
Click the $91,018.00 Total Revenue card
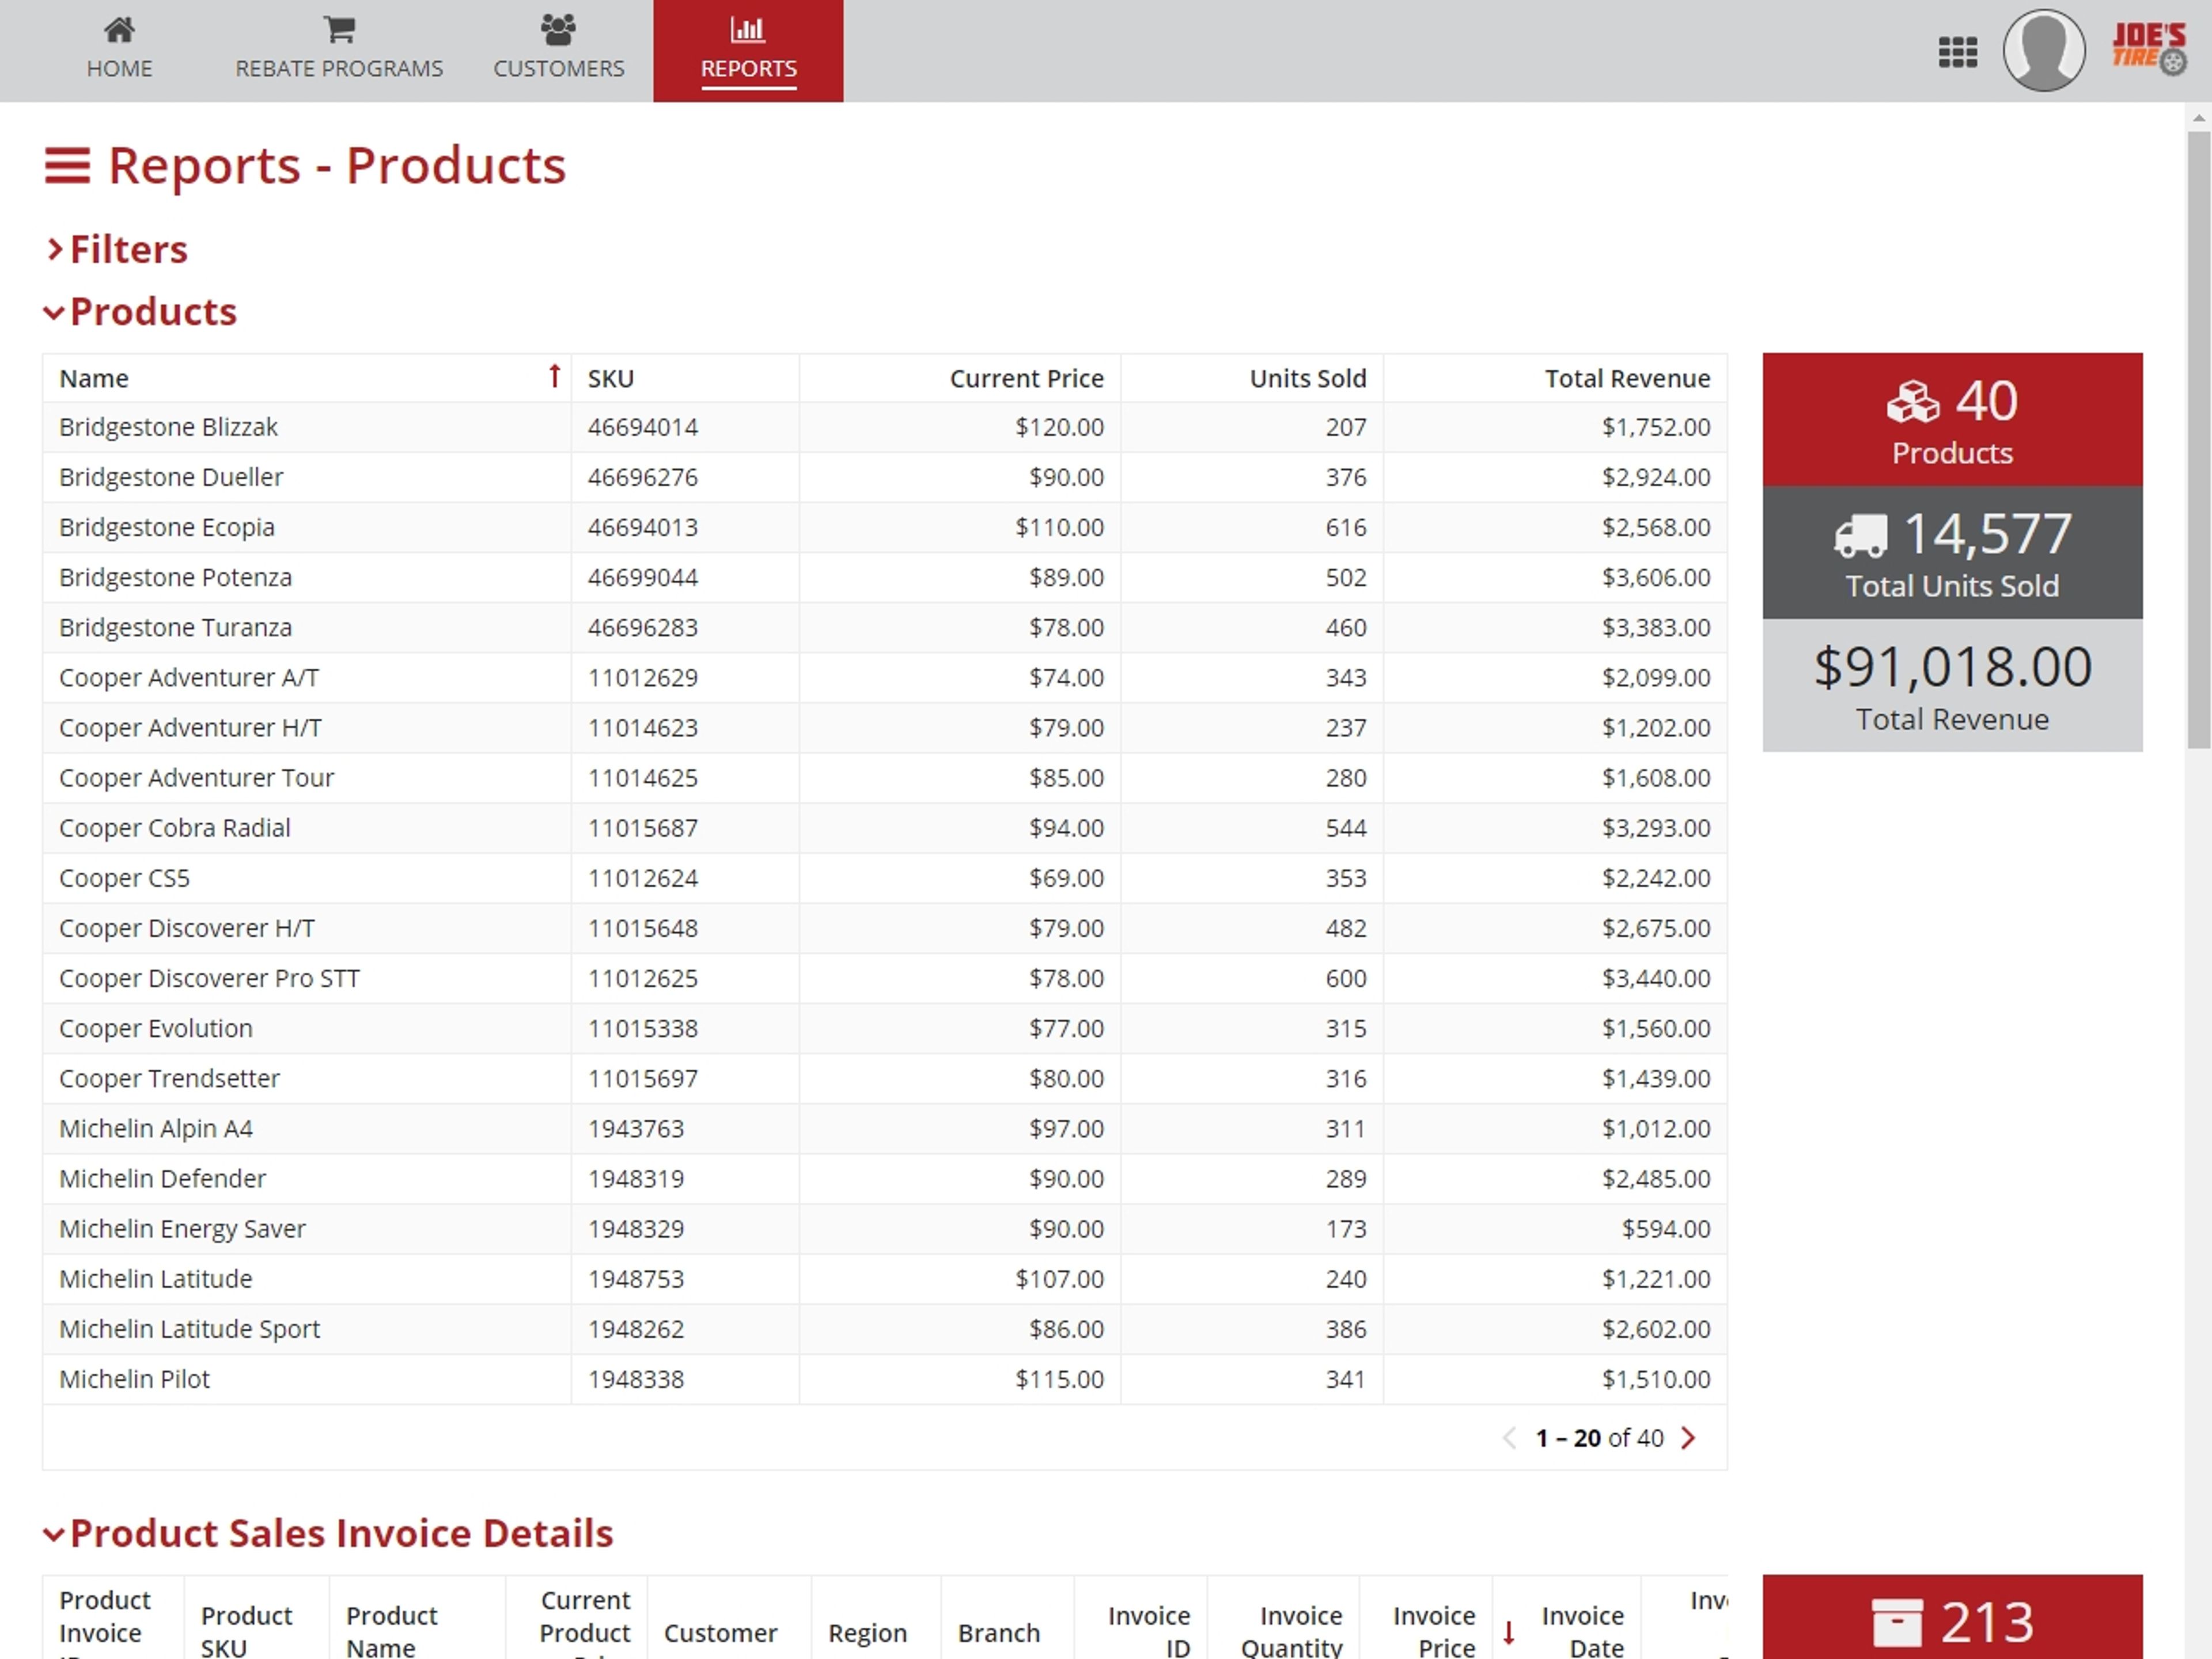click(x=1952, y=685)
